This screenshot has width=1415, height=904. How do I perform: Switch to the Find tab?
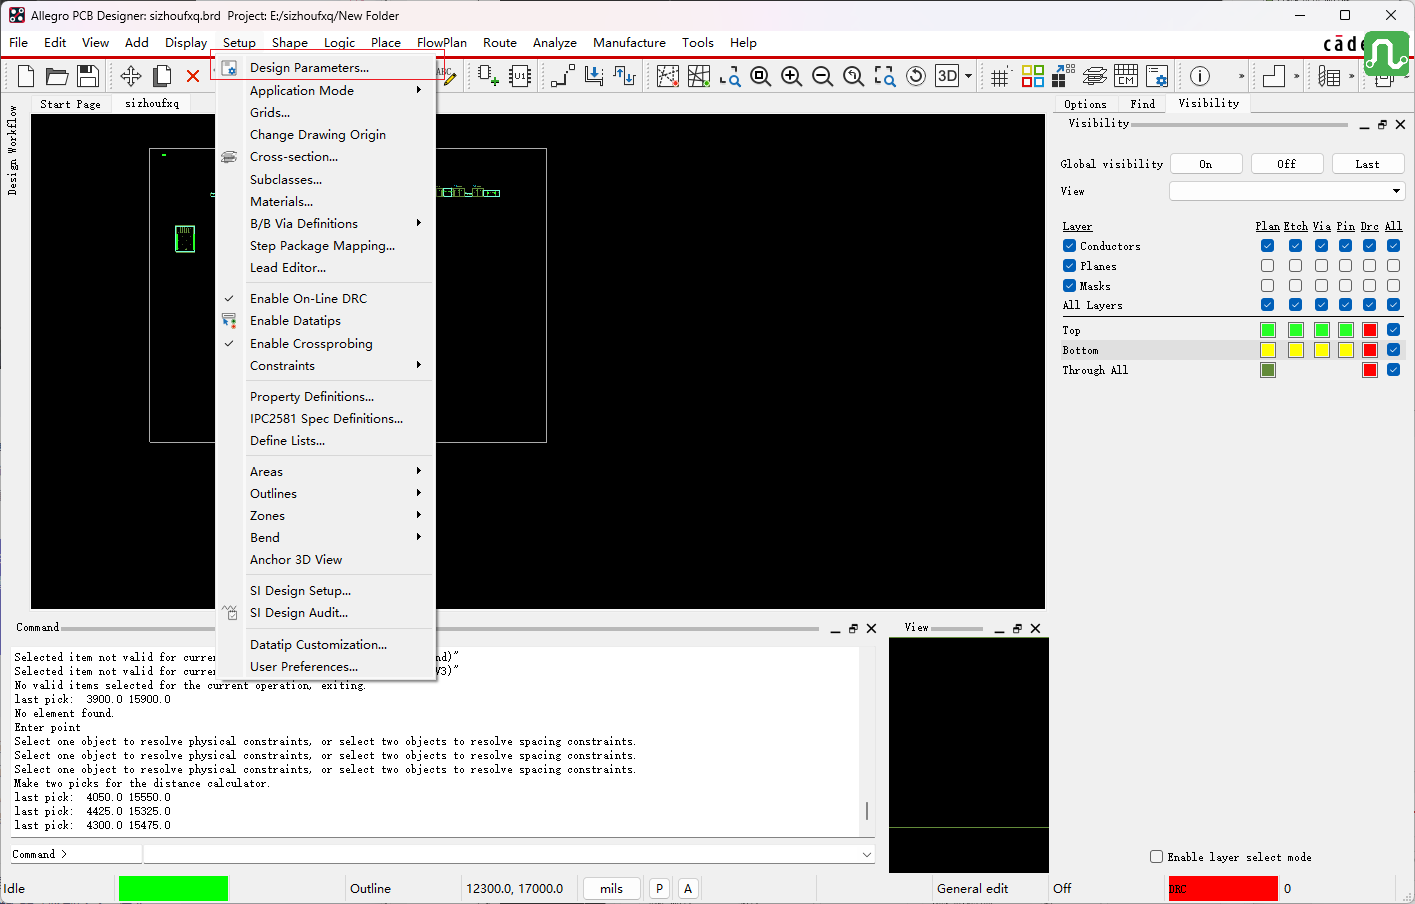click(x=1142, y=104)
